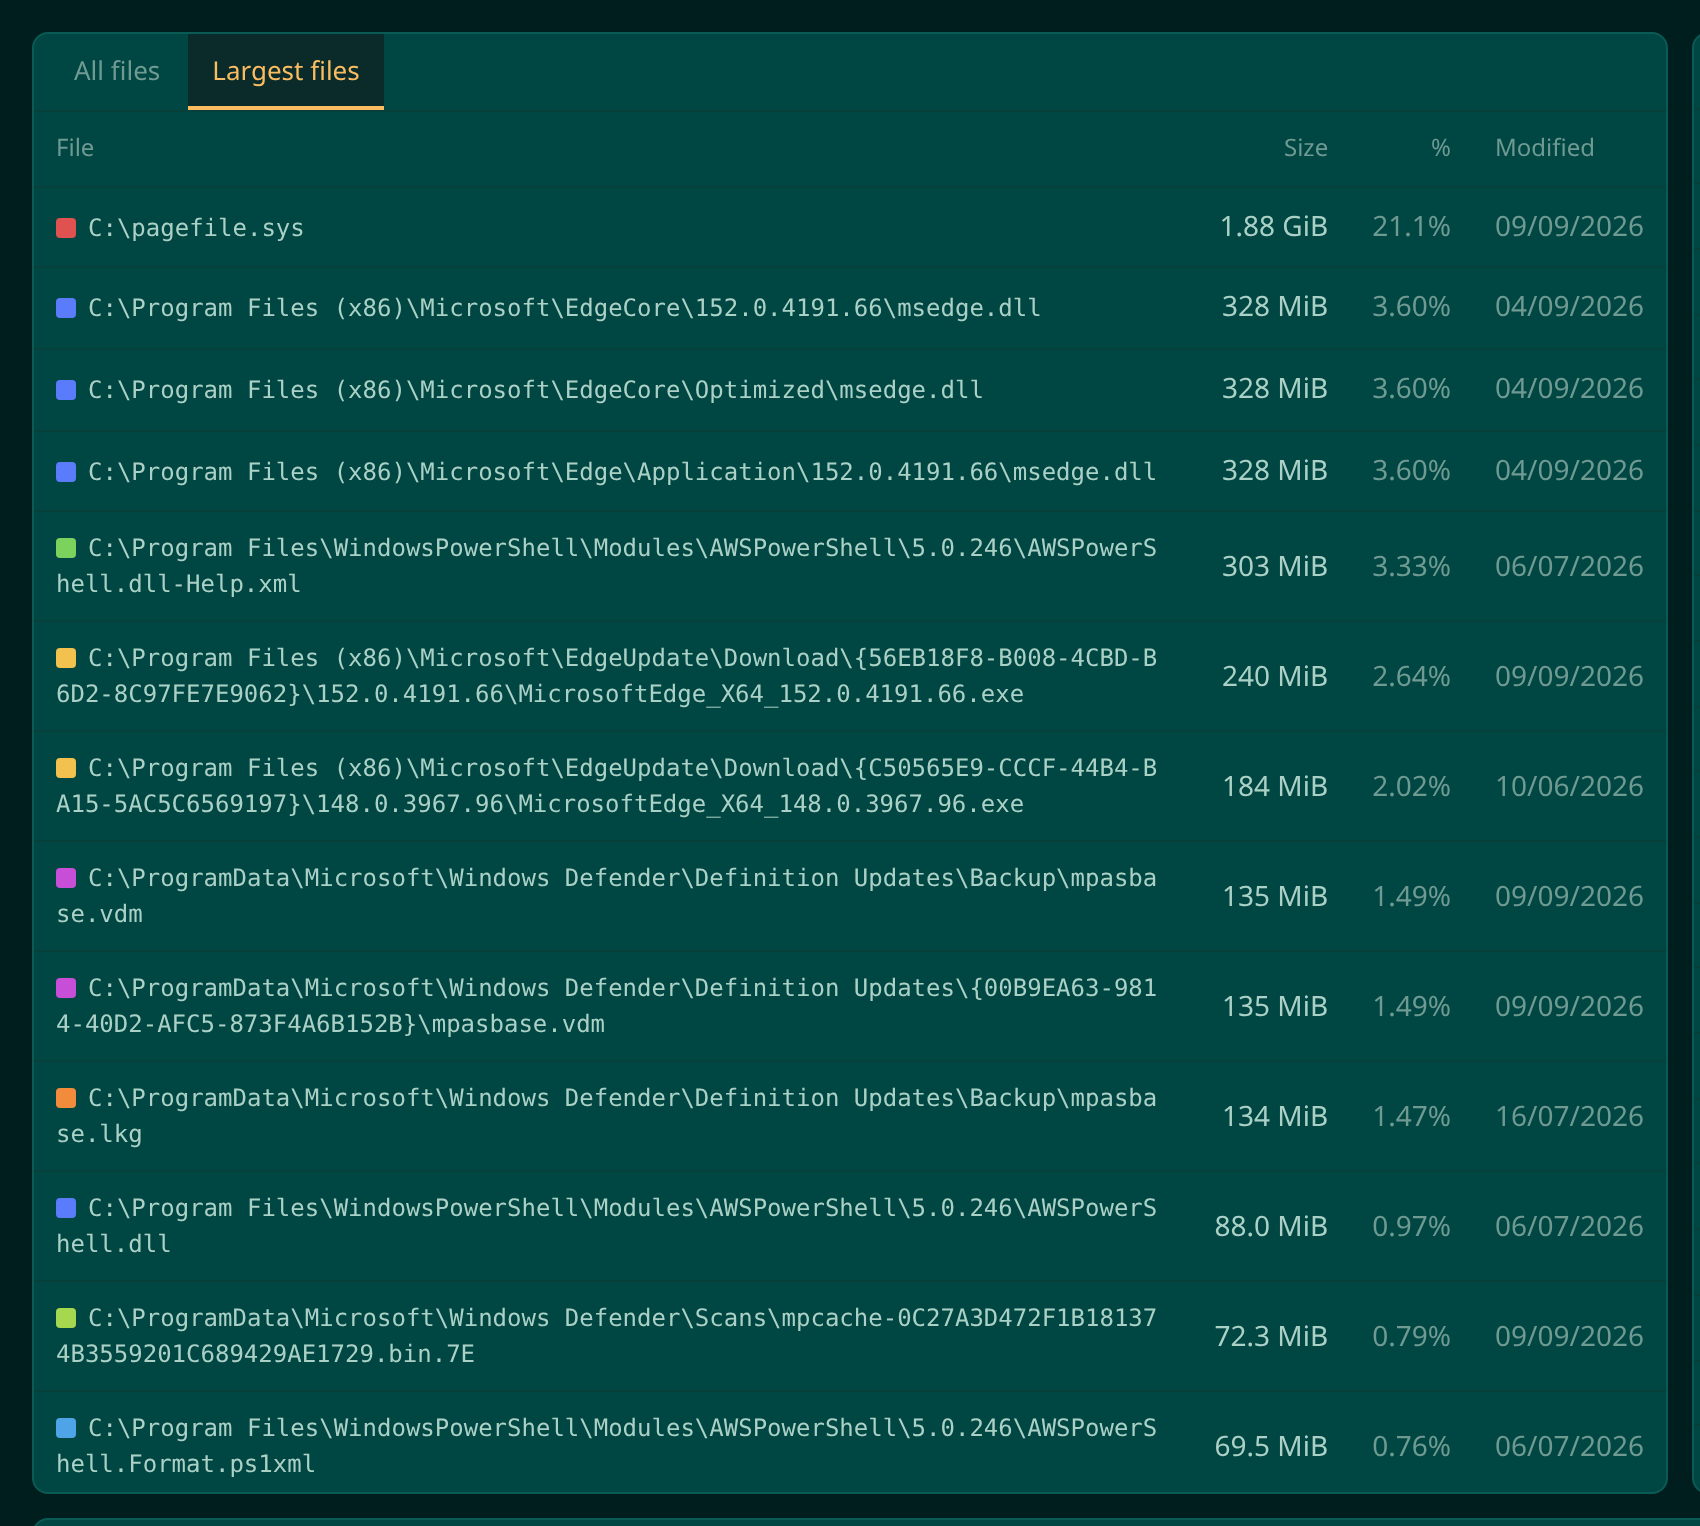The width and height of the screenshot is (1700, 1526).
Task: Click the blue swatch for AWSPowerShell.dll
Action: coord(66,1208)
